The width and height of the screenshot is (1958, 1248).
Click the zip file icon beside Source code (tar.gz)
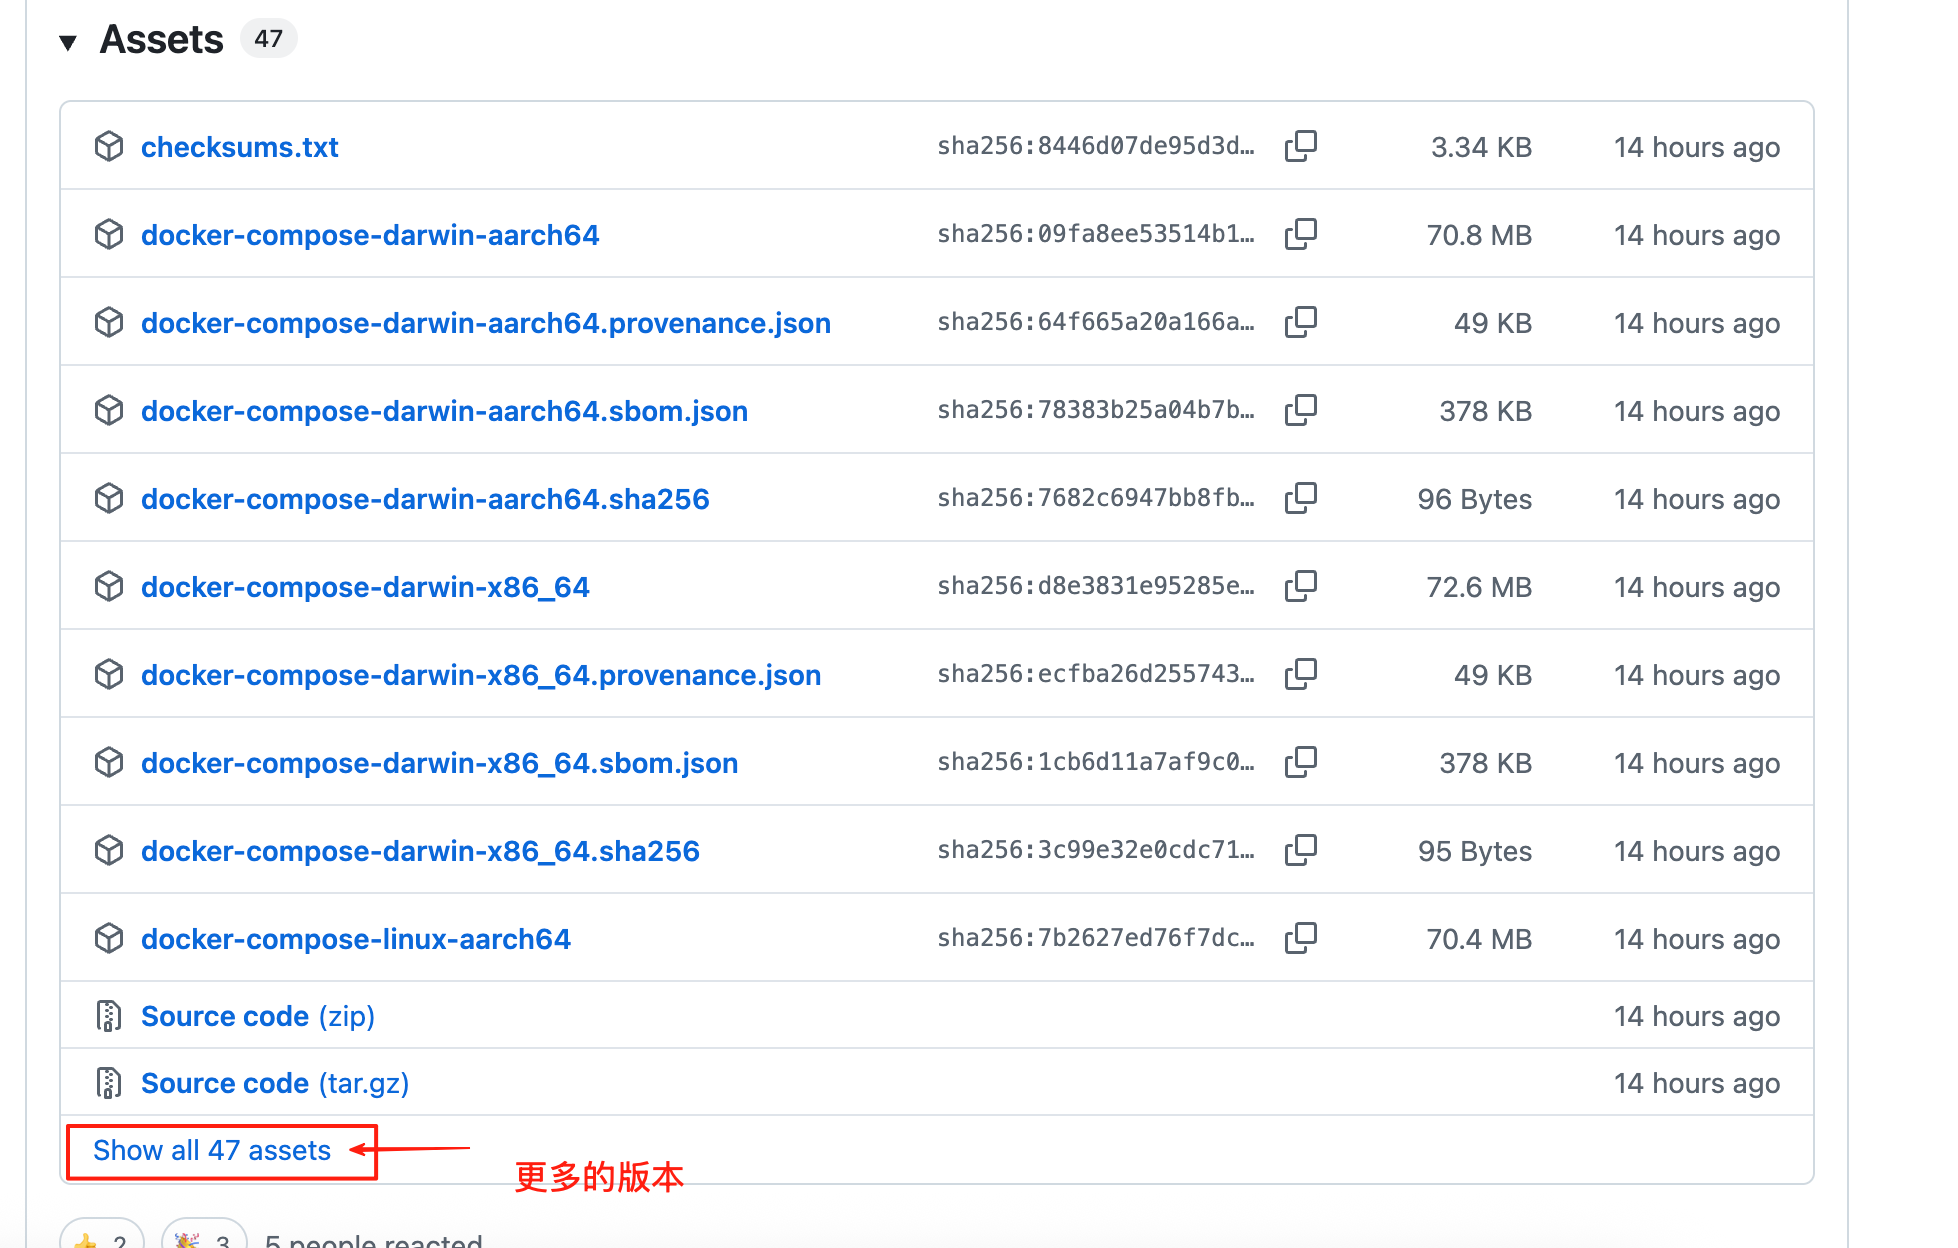pyautogui.click(x=108, y=1083)
